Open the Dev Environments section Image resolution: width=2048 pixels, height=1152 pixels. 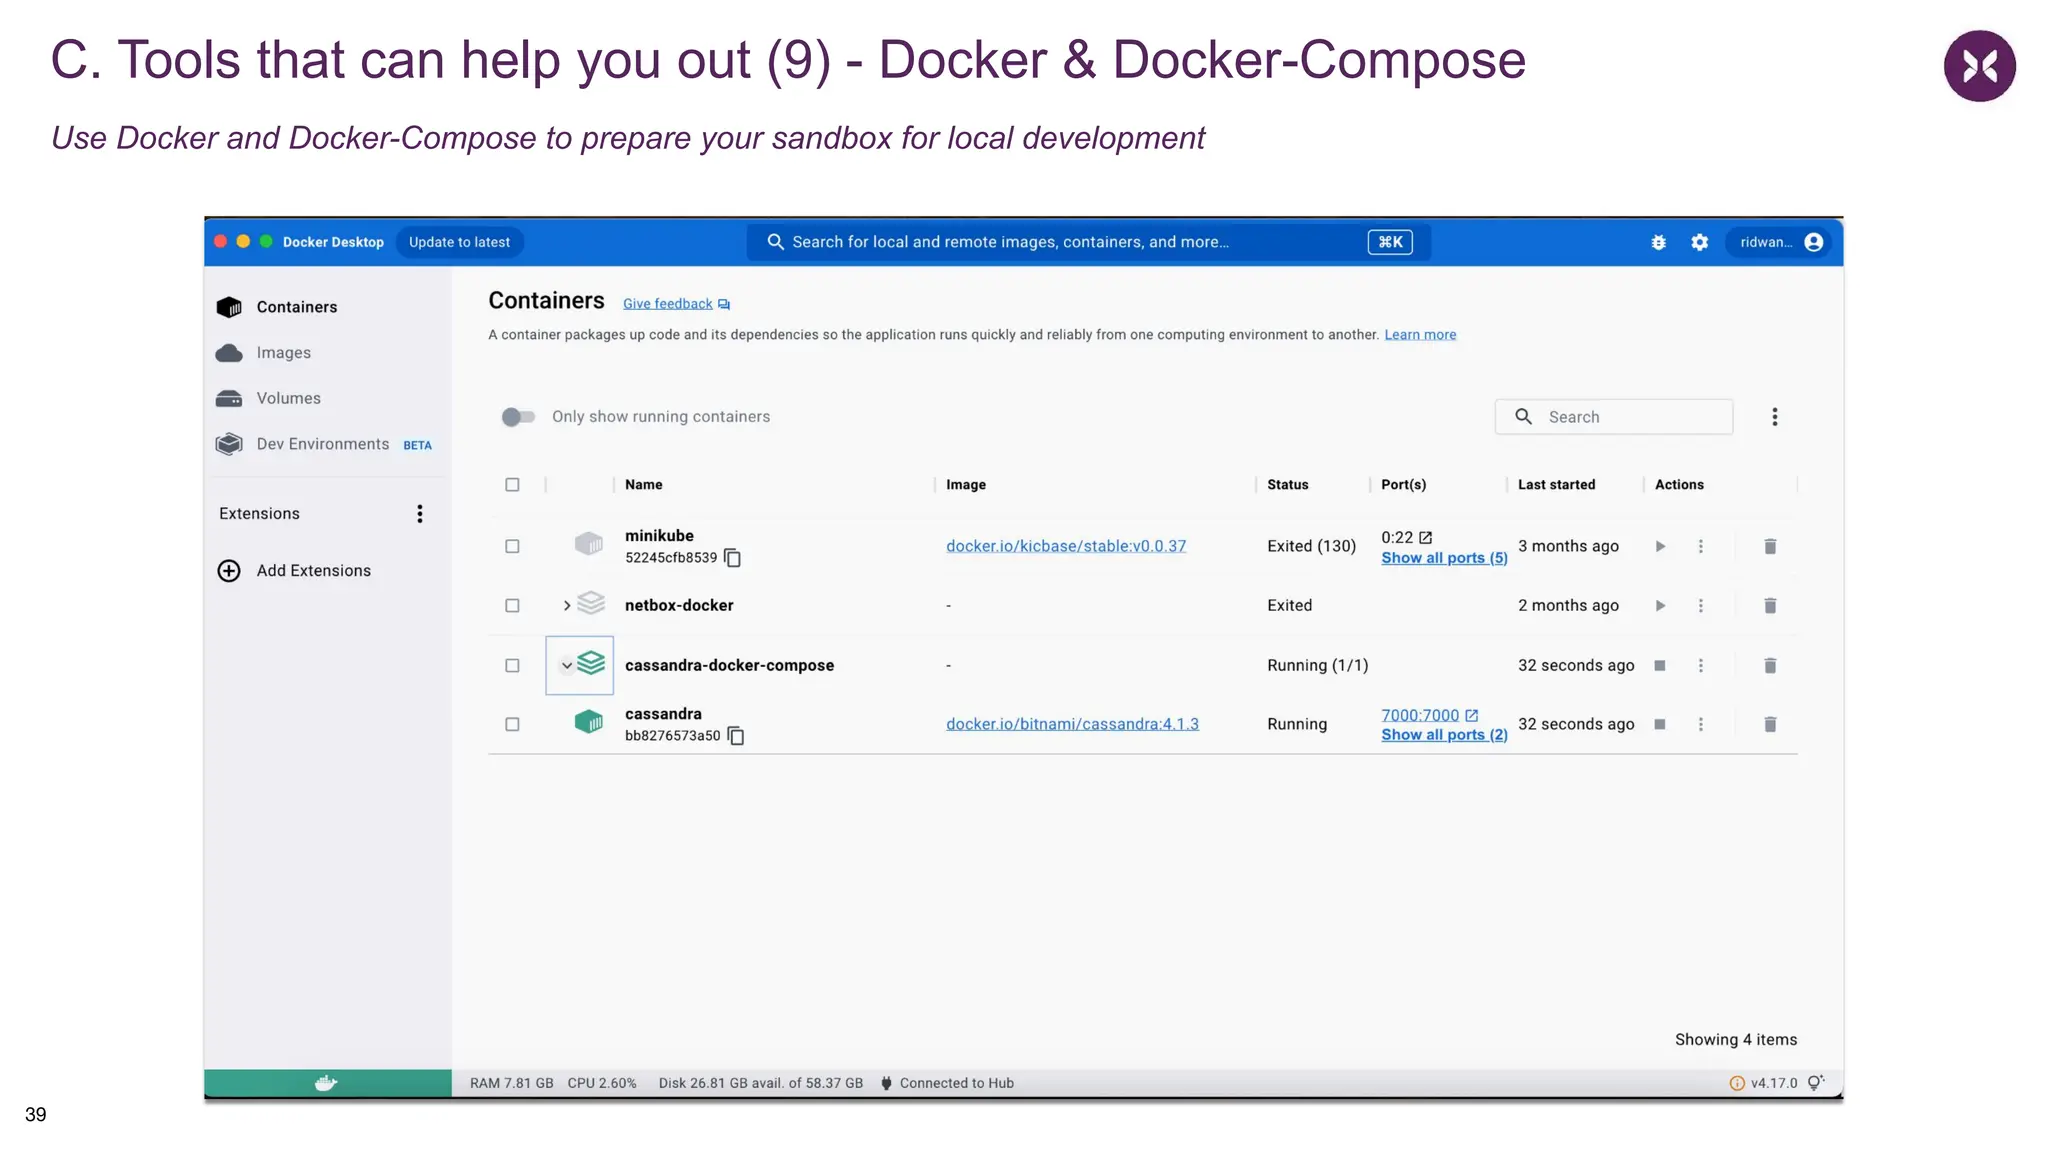(322, 444)
